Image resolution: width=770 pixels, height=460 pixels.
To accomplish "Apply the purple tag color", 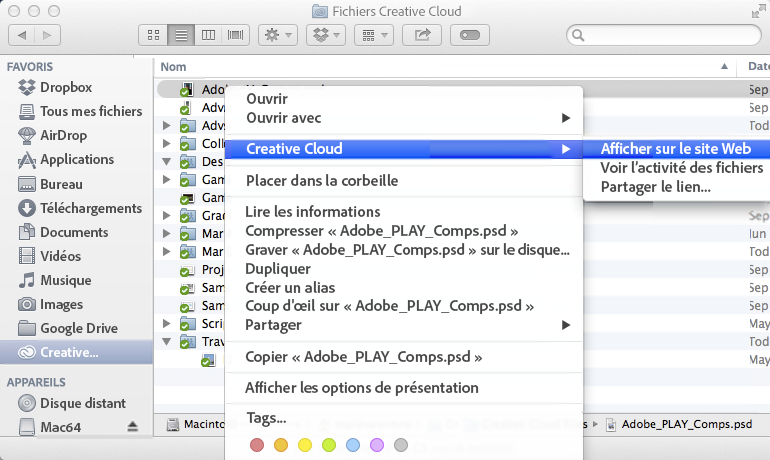I will tap(377, 445).
